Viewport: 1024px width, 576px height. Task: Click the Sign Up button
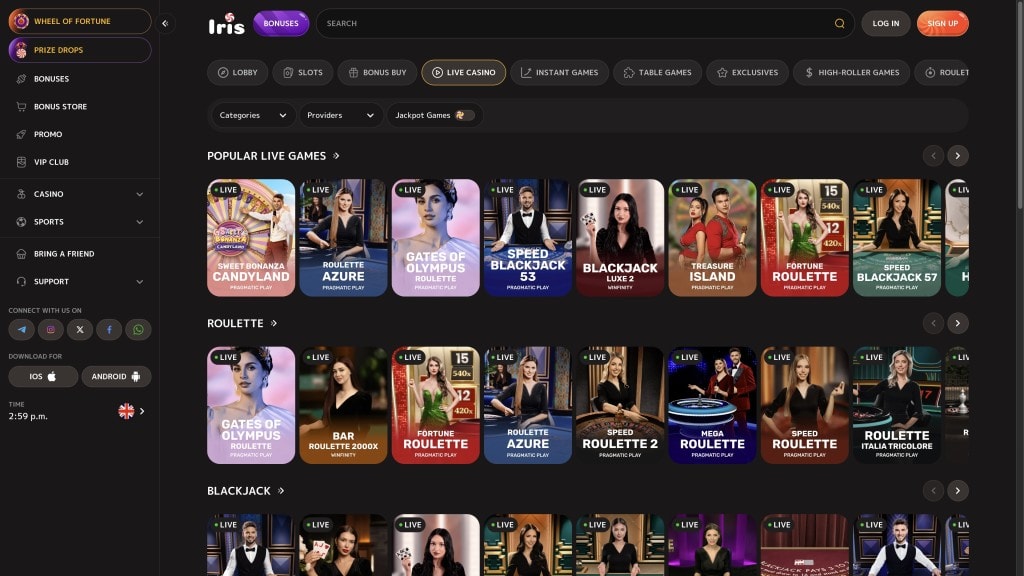click(x=942, y=24)
